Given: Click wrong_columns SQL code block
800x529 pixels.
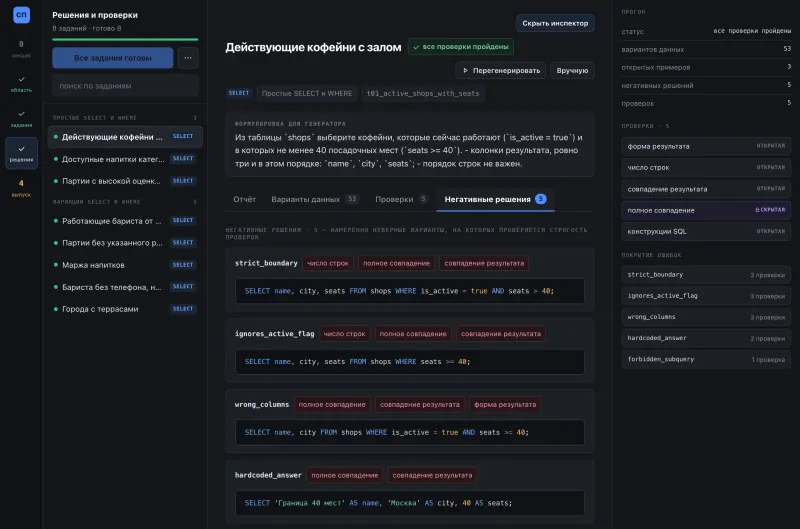Looking at the screenshot, I should (x=410, y=432).
